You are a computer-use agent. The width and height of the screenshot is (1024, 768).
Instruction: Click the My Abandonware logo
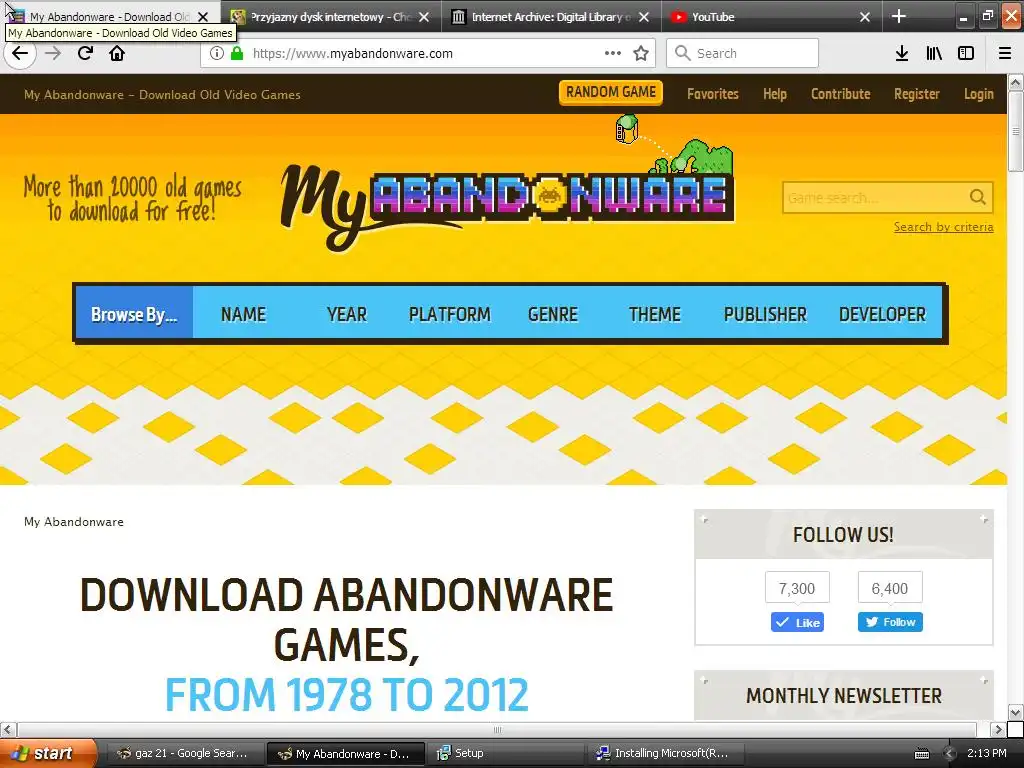coord(507,199)
